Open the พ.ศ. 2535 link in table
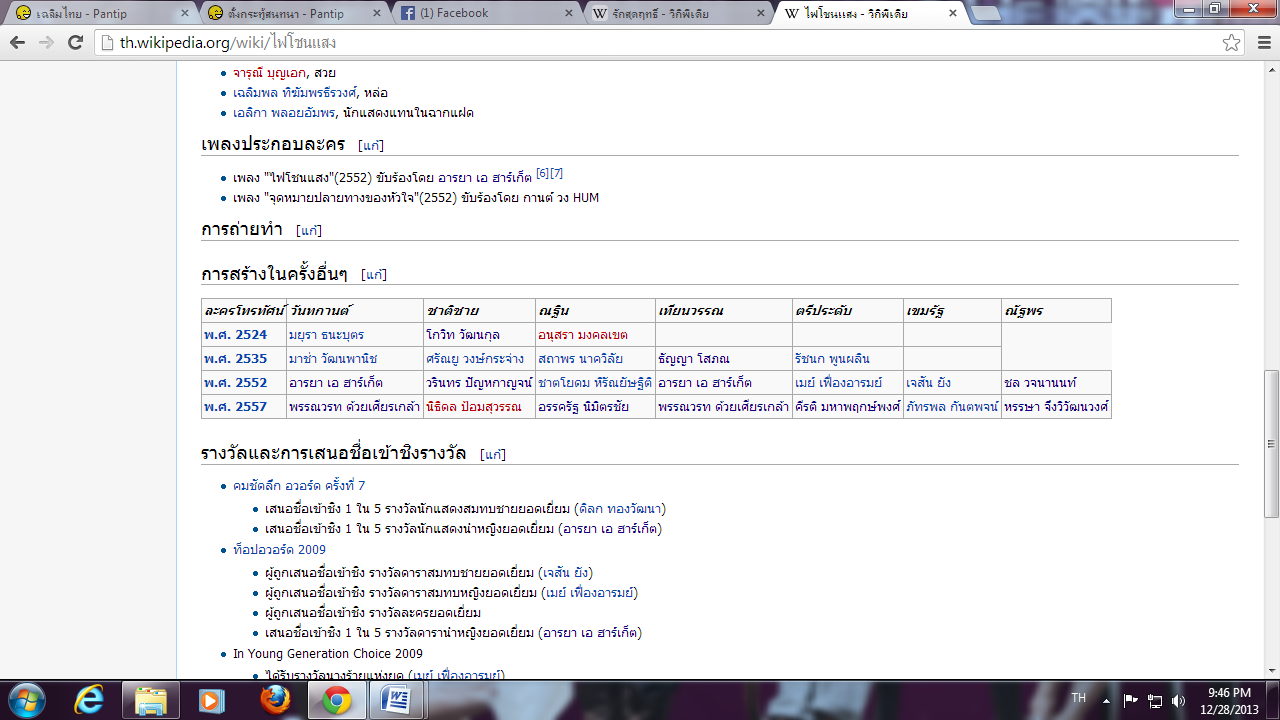 (x=235, y=359)
